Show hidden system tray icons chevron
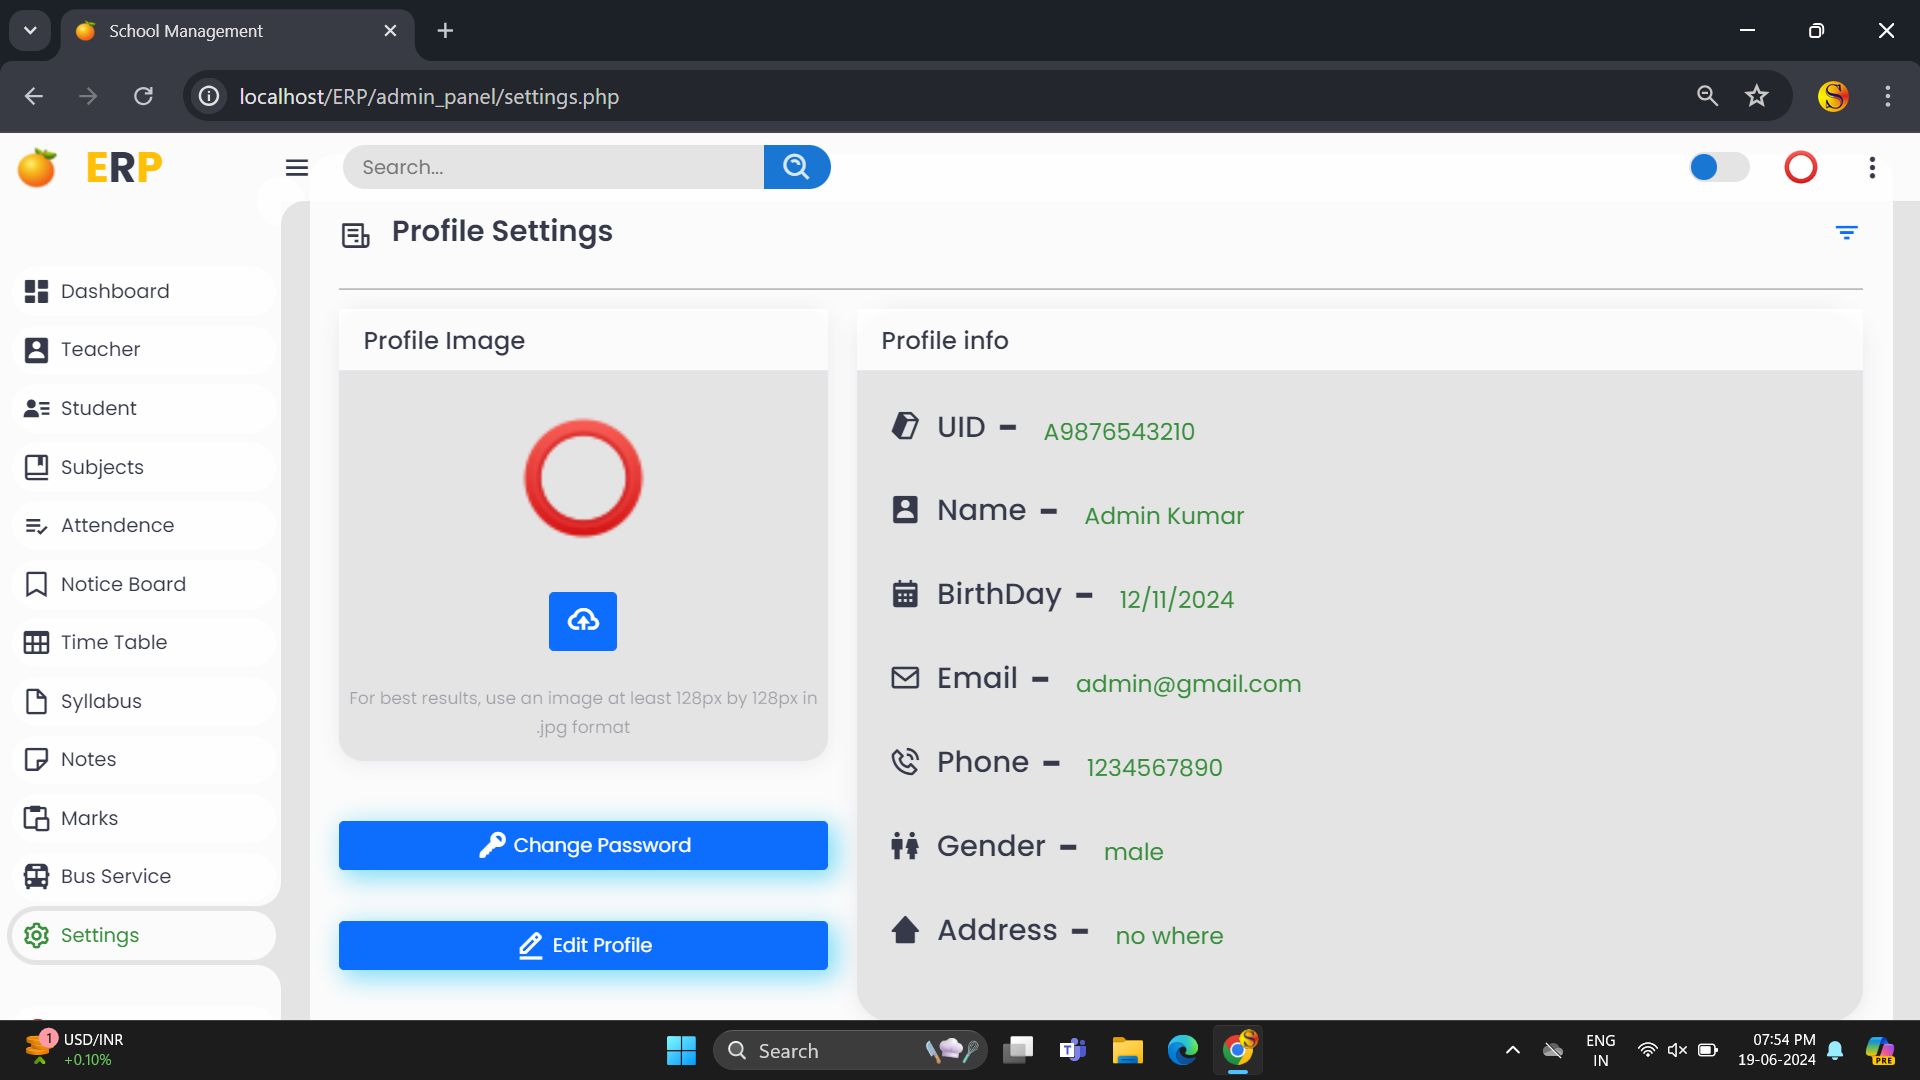The width and height of the screenshot is (1920, 1080). pos(1512,1050)
